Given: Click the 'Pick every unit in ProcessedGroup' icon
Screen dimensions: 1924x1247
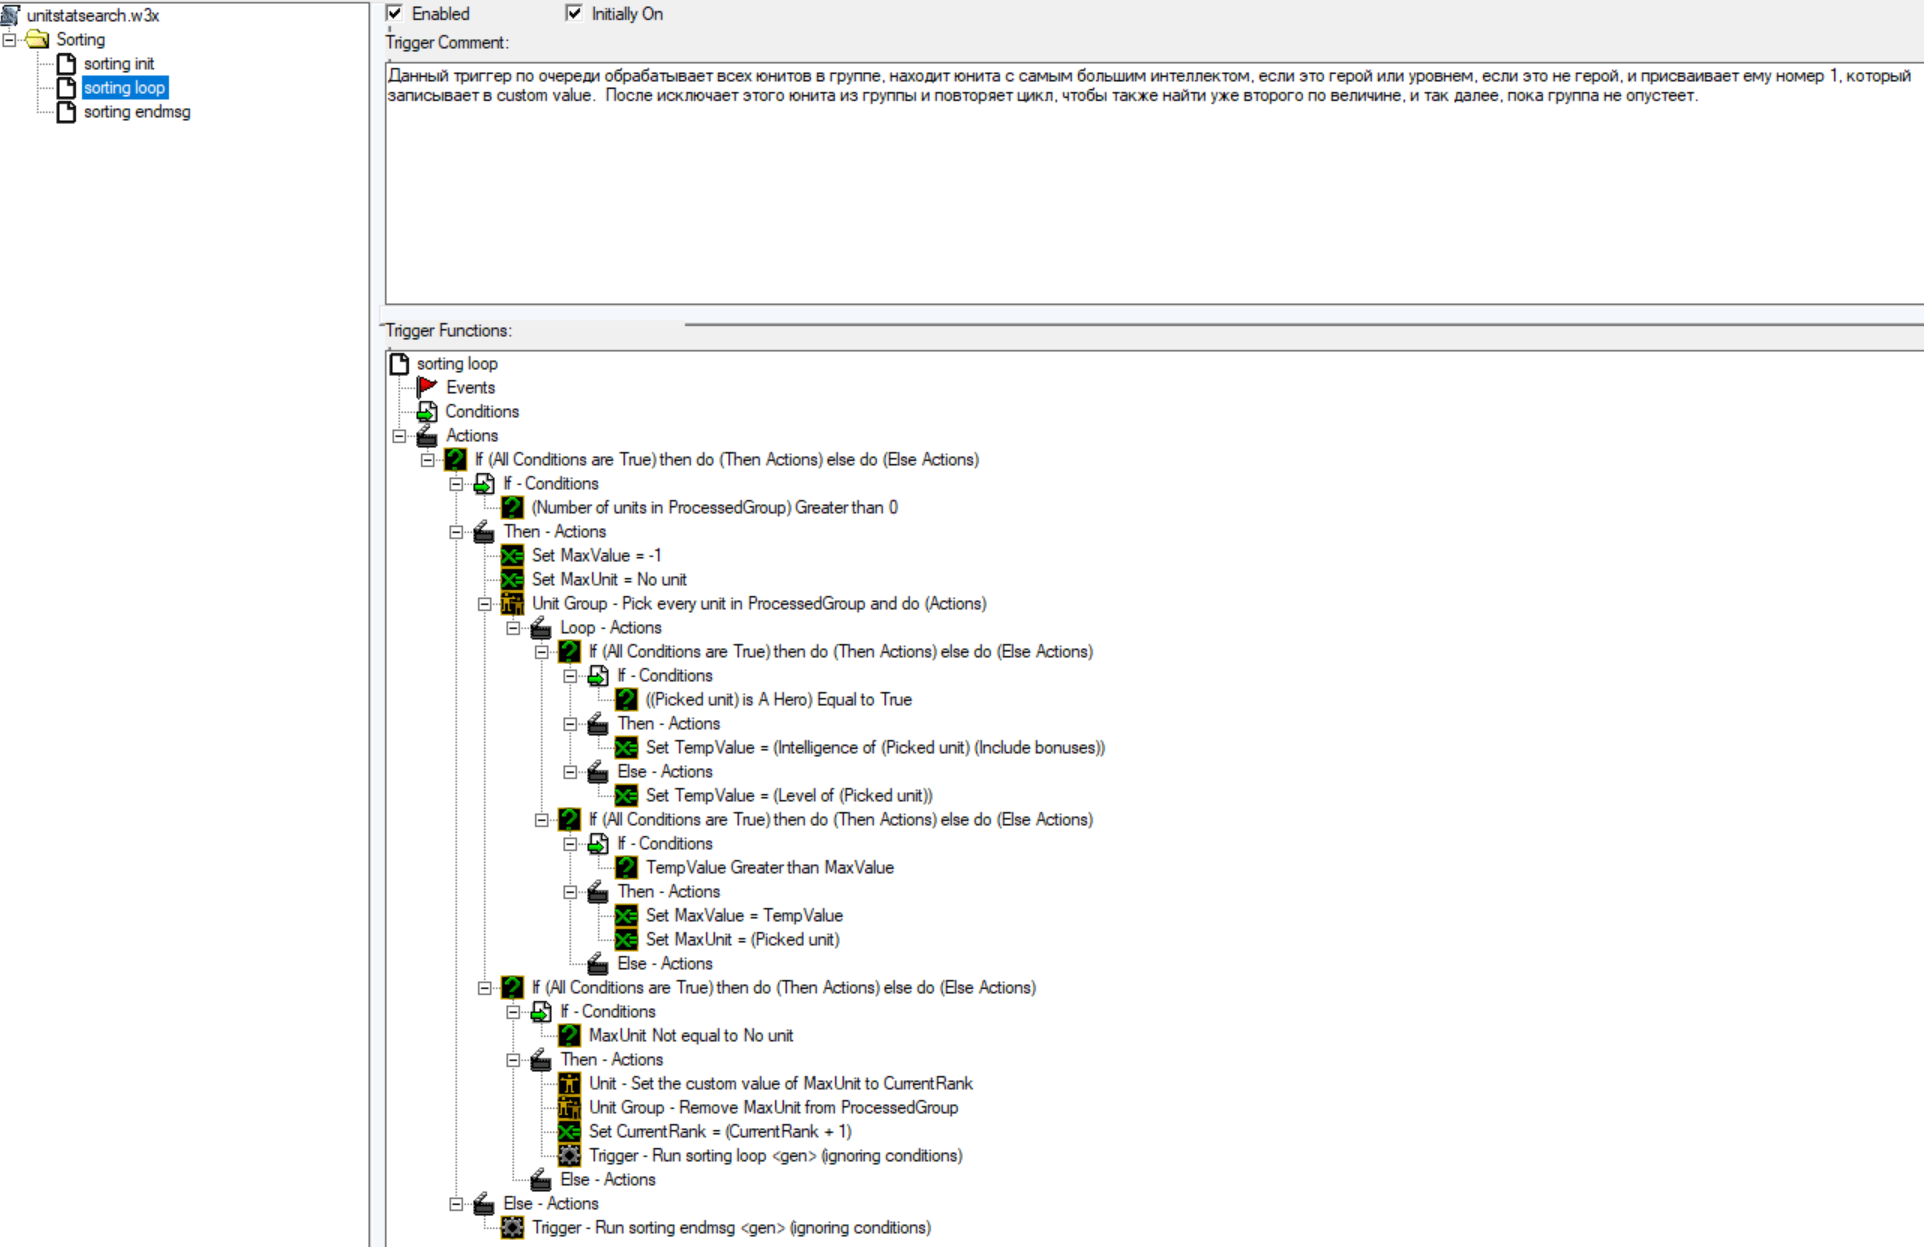Looking at the screenshot, I should pyautogui.click(x=512, y=603).
